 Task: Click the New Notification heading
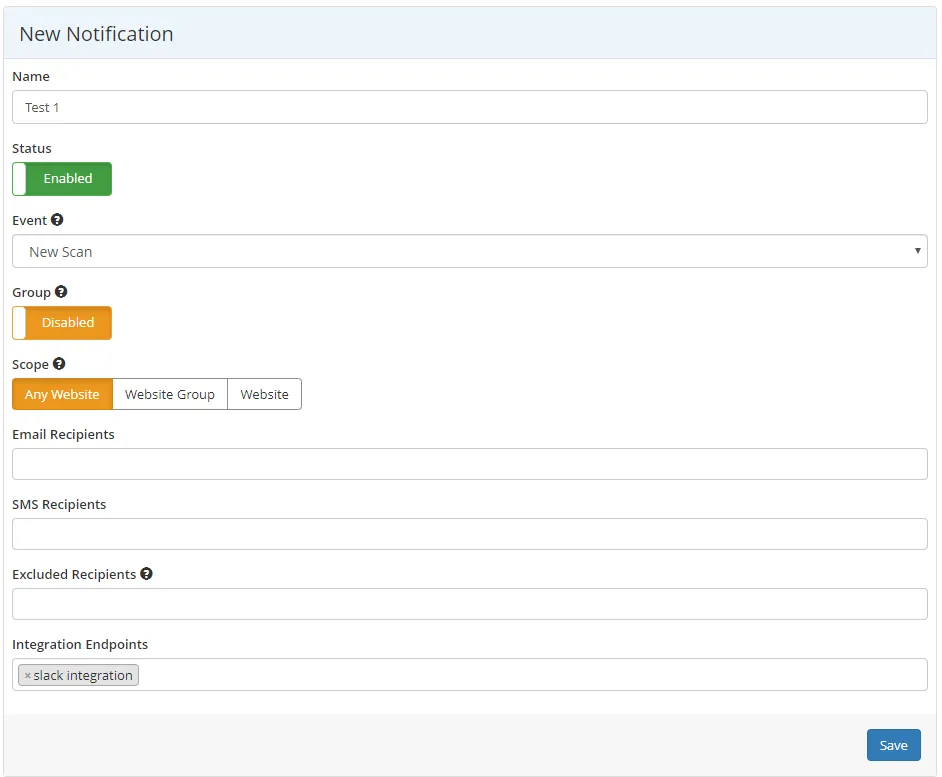coord(96,34)
